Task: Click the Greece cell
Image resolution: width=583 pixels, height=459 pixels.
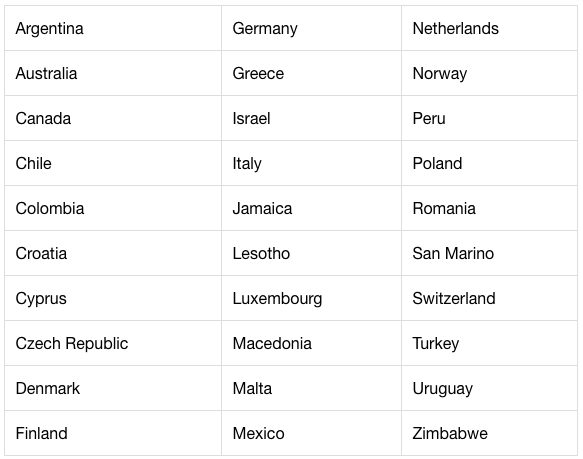Action: (x=312, y=73)
